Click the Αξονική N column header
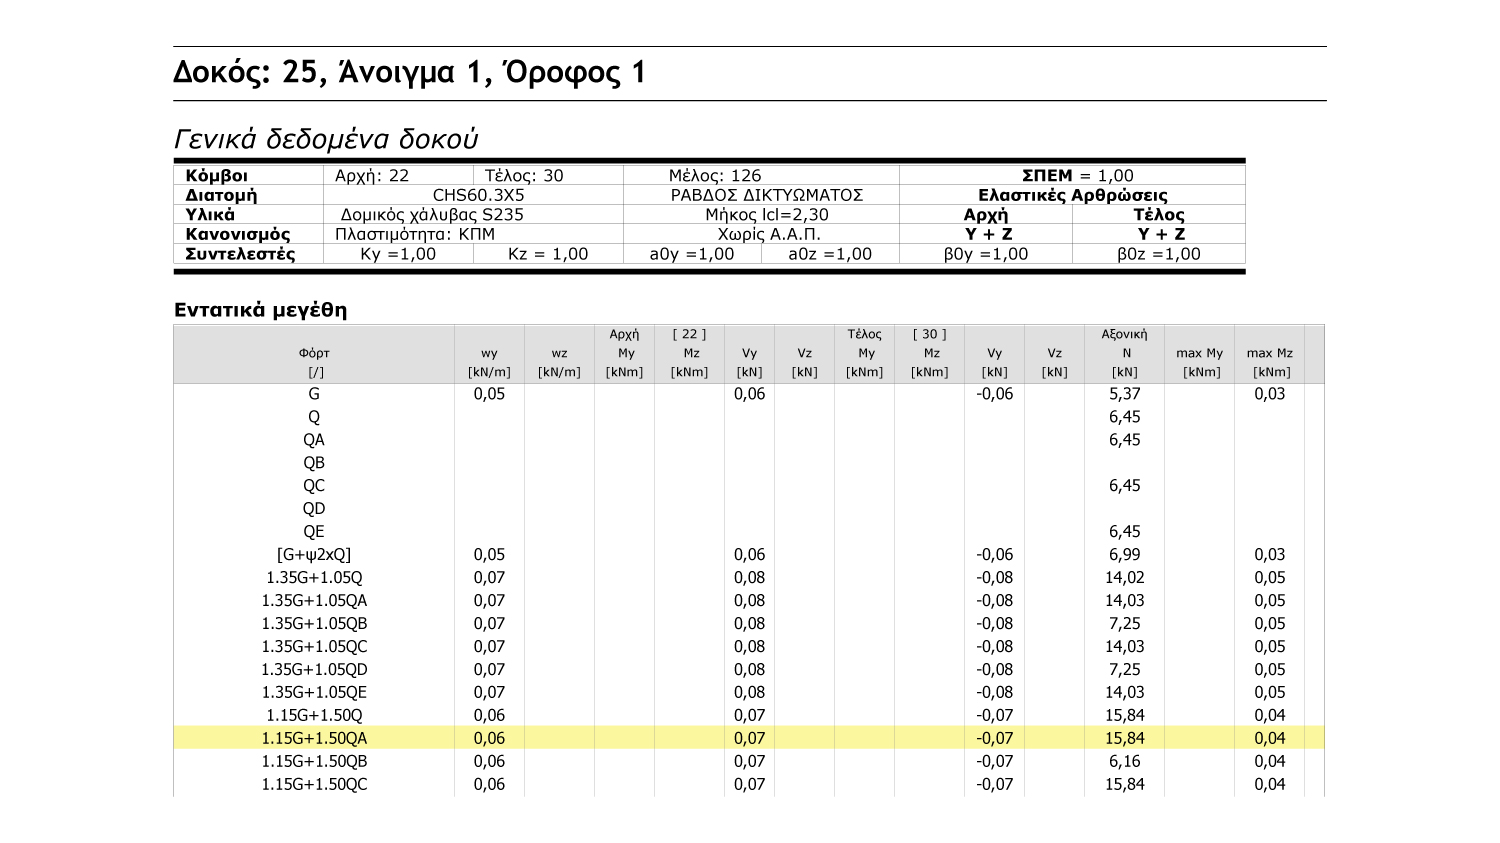This screenshot has height=843, width=1500. tap(1124, 353)
